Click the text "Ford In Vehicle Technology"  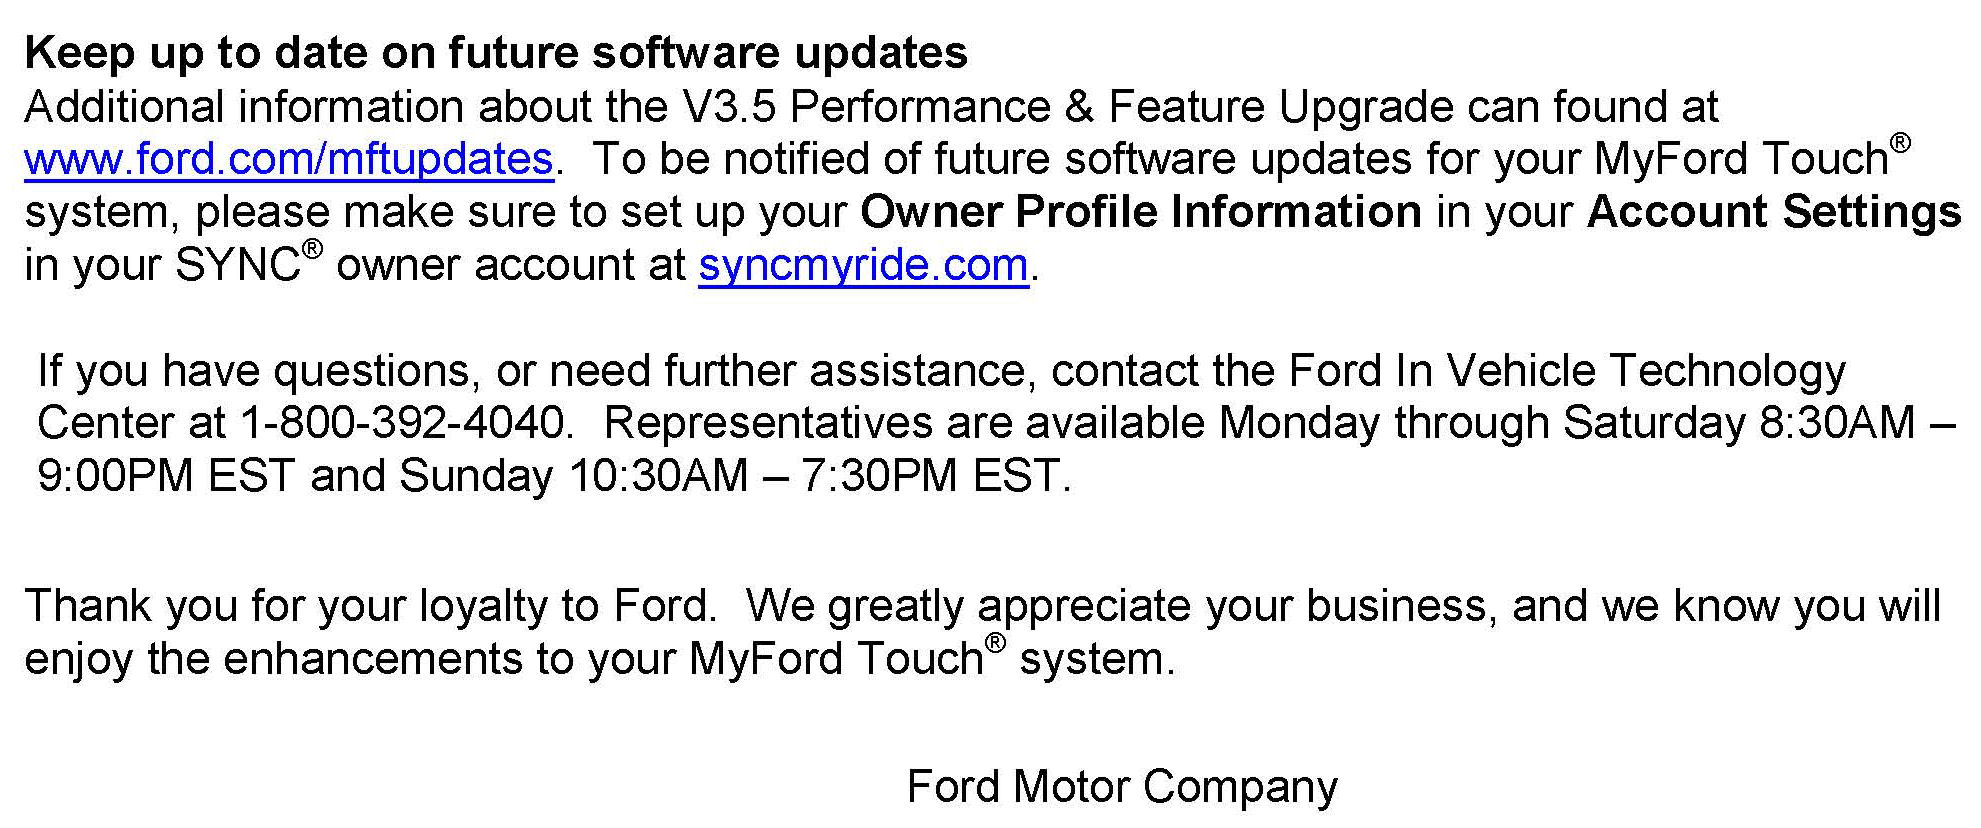pyautogui.click(x=1566, y=371)
